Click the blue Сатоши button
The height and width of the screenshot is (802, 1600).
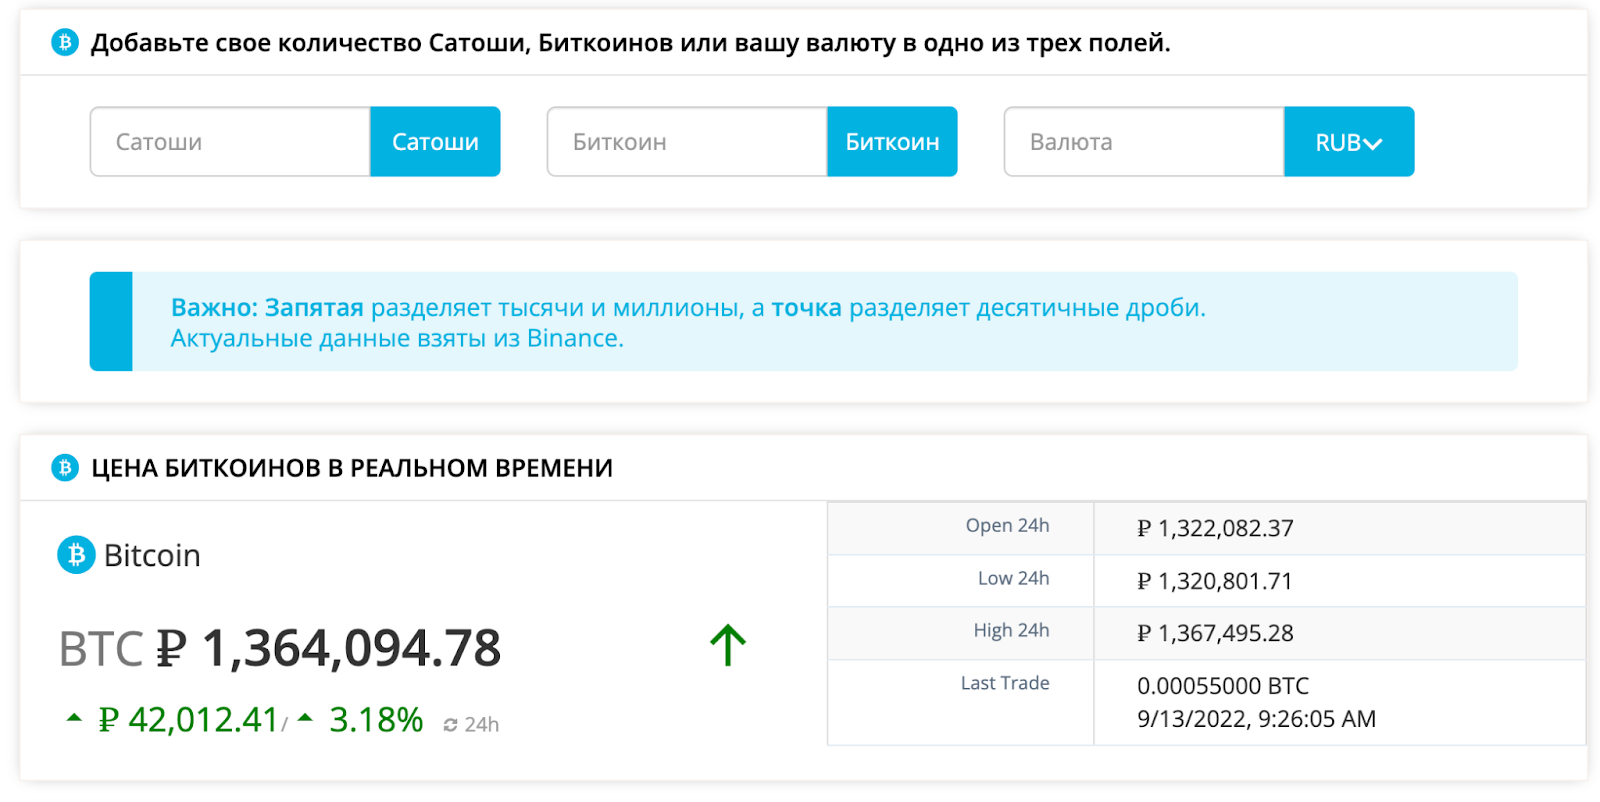(435, 142)
